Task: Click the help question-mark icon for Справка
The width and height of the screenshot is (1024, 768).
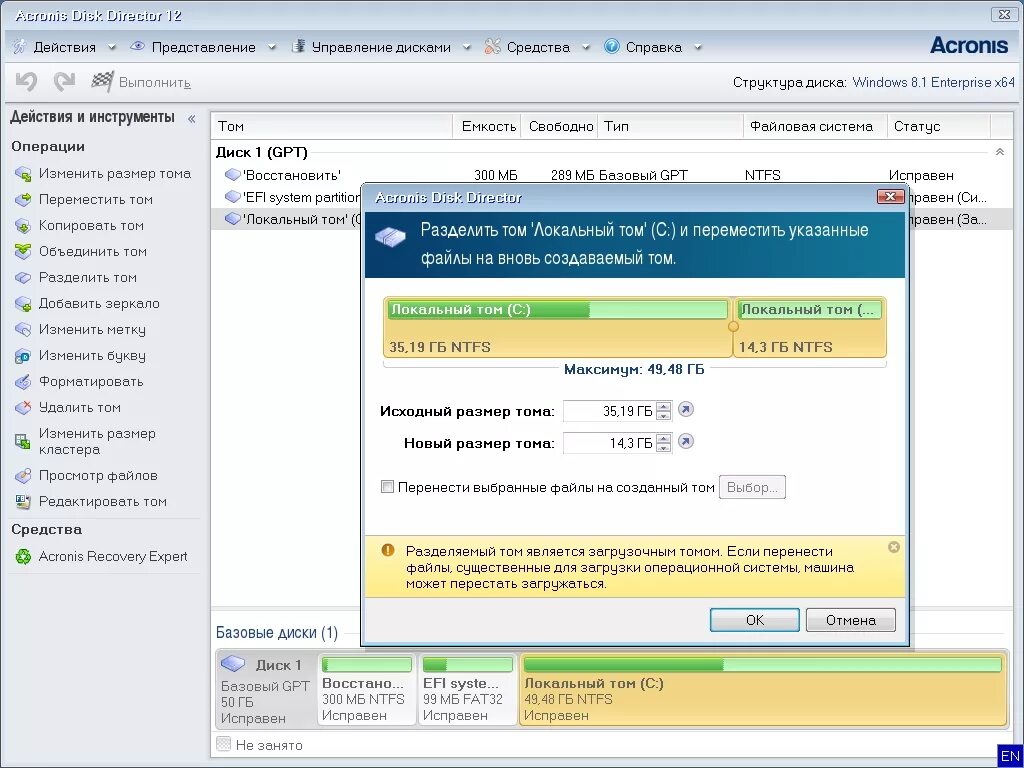Action: pos(611,46)
